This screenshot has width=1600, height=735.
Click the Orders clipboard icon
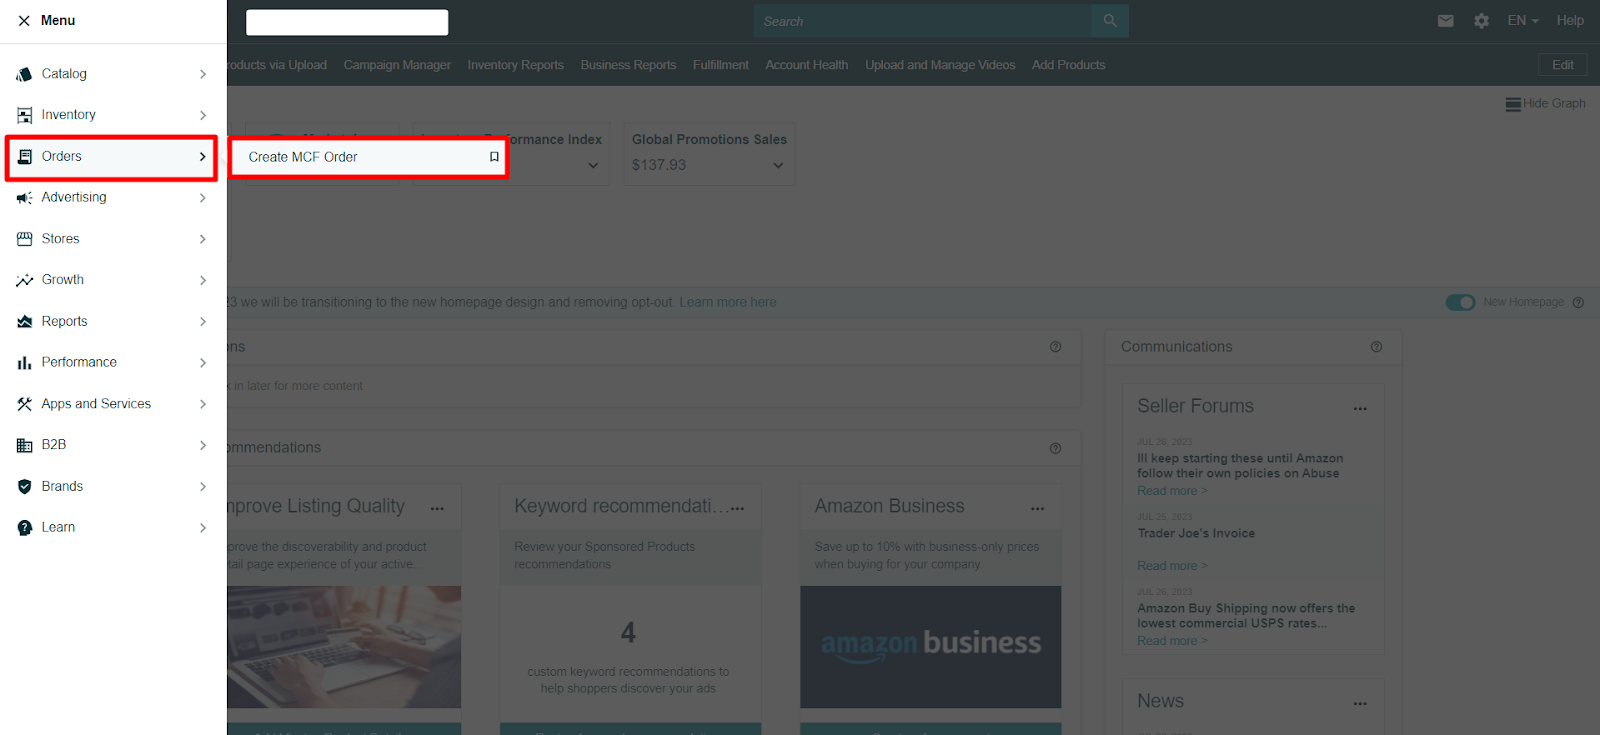click(24, 157)
